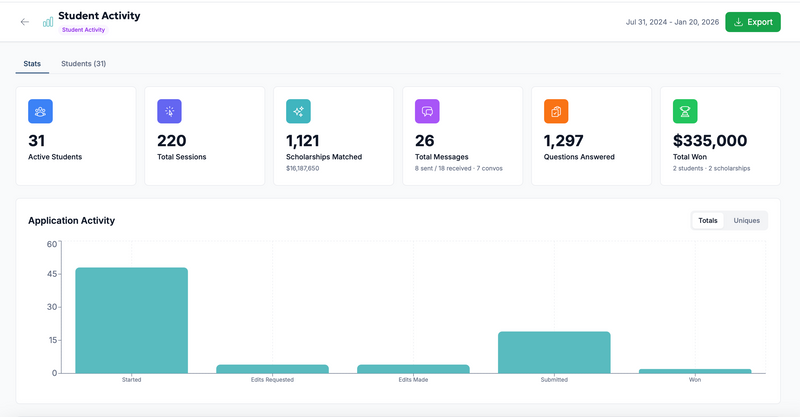Click the Submitted bar in chart

[554, 352]
